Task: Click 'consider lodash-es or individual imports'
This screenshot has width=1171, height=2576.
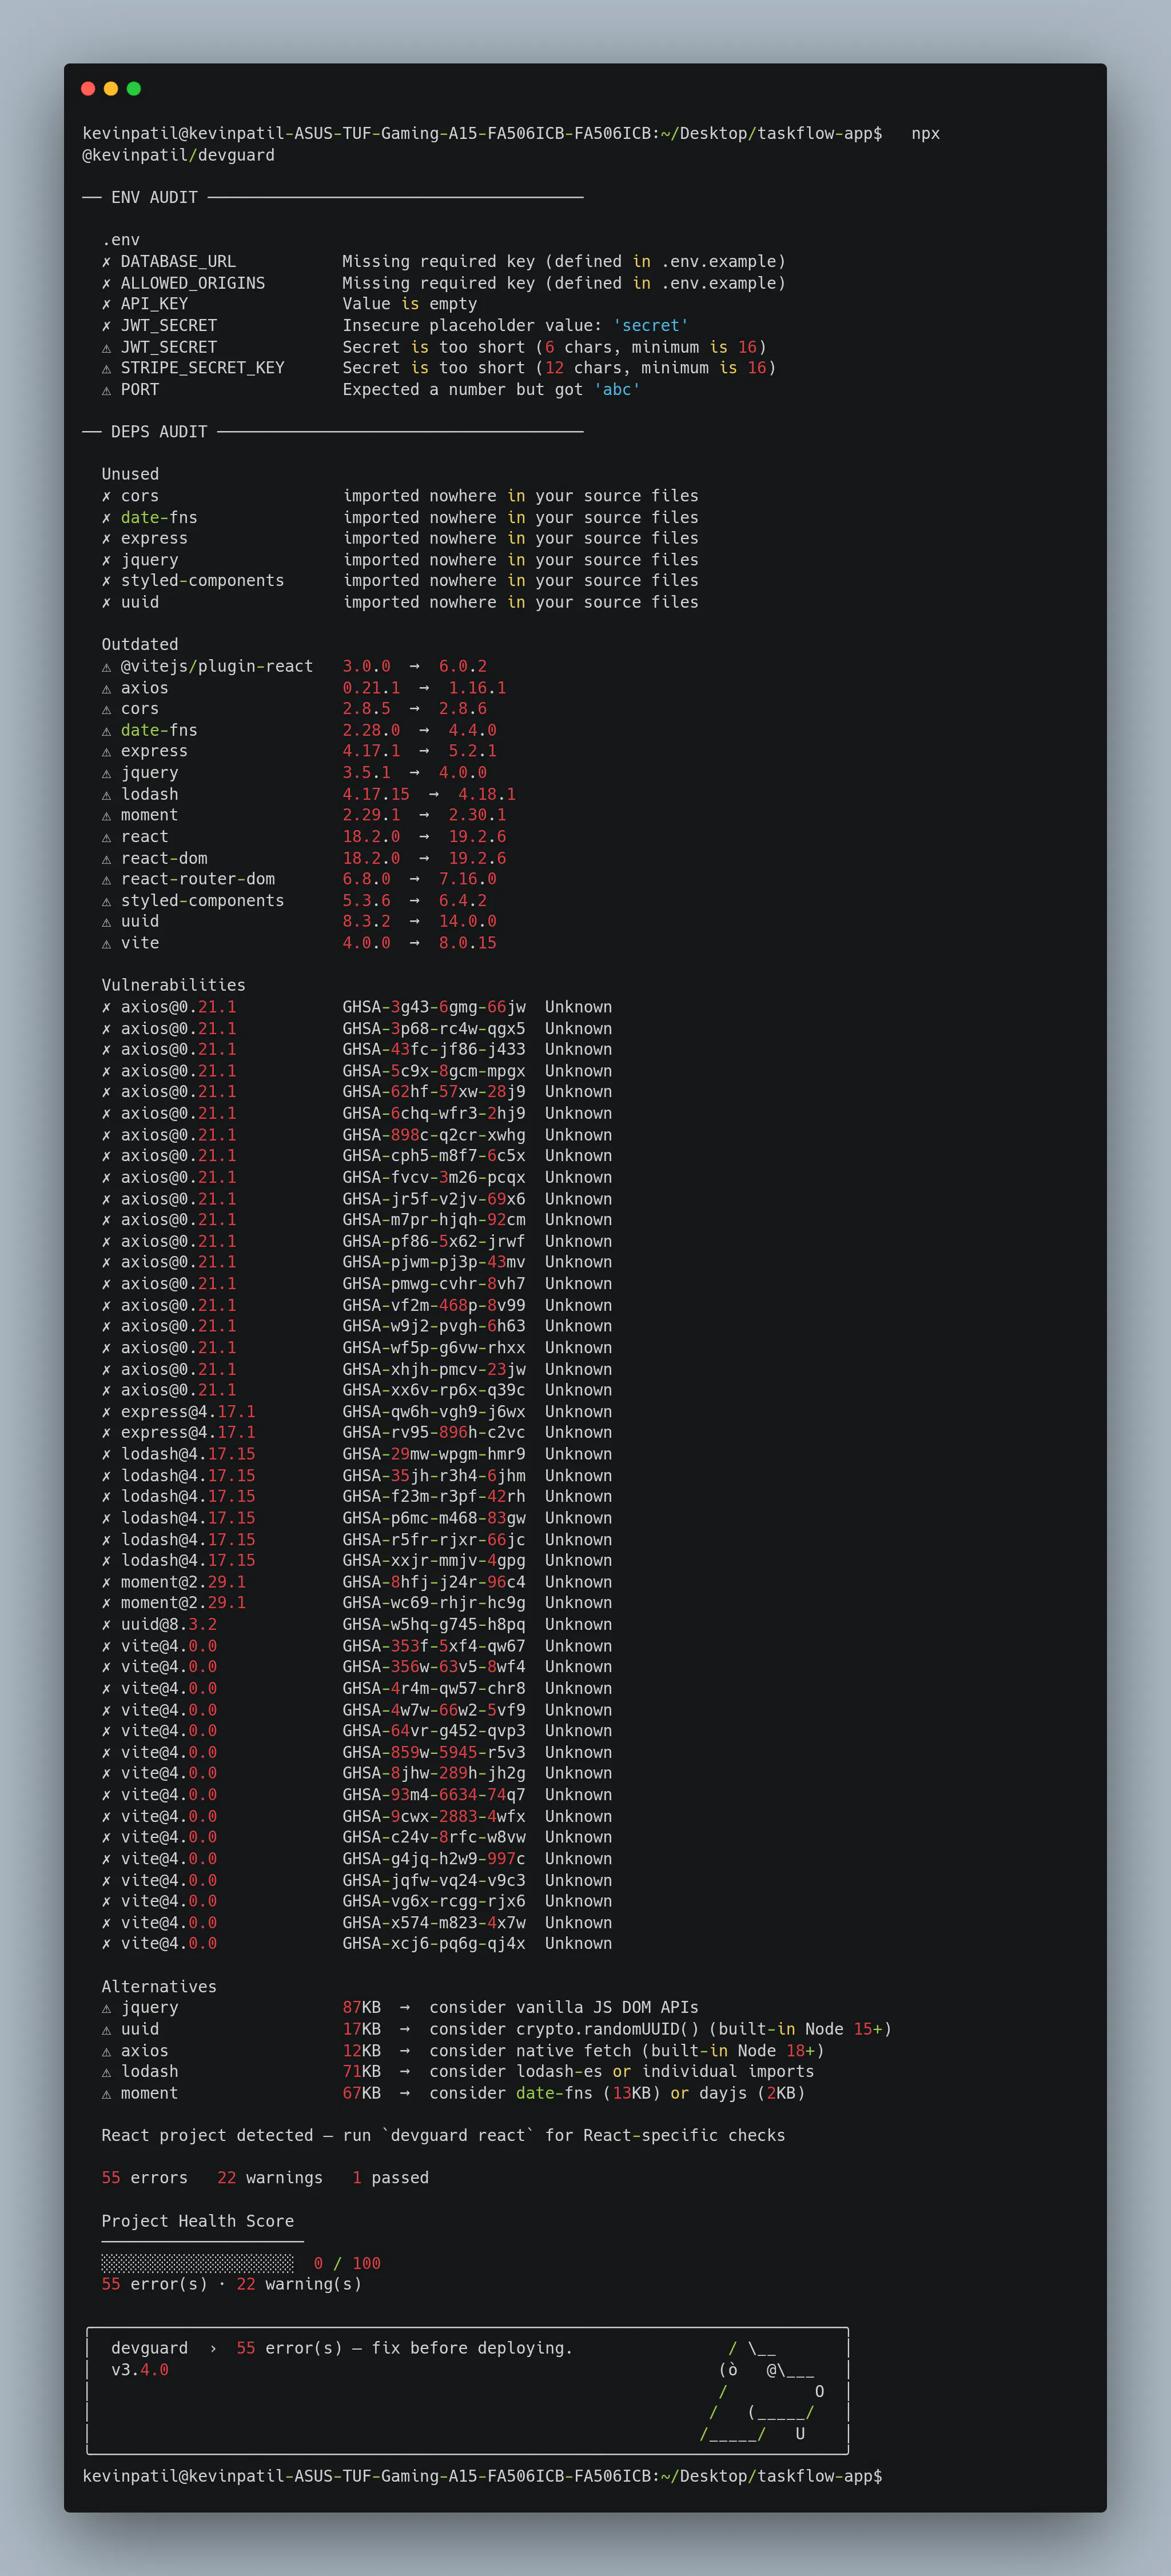Action: pyautogui.click(x=622, y=2071)
